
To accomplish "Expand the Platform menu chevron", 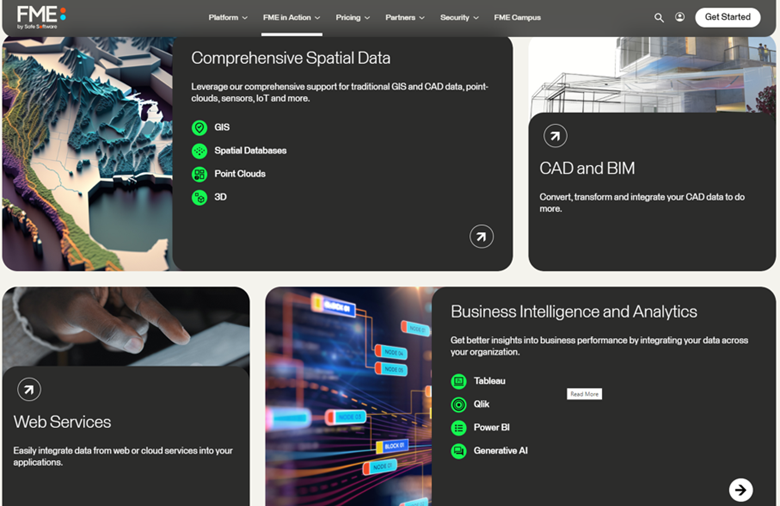I will [245, 18].
